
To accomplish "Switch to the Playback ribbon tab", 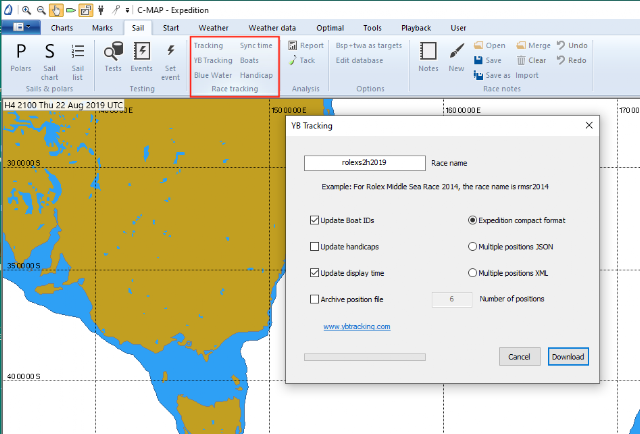I will 416,28.
